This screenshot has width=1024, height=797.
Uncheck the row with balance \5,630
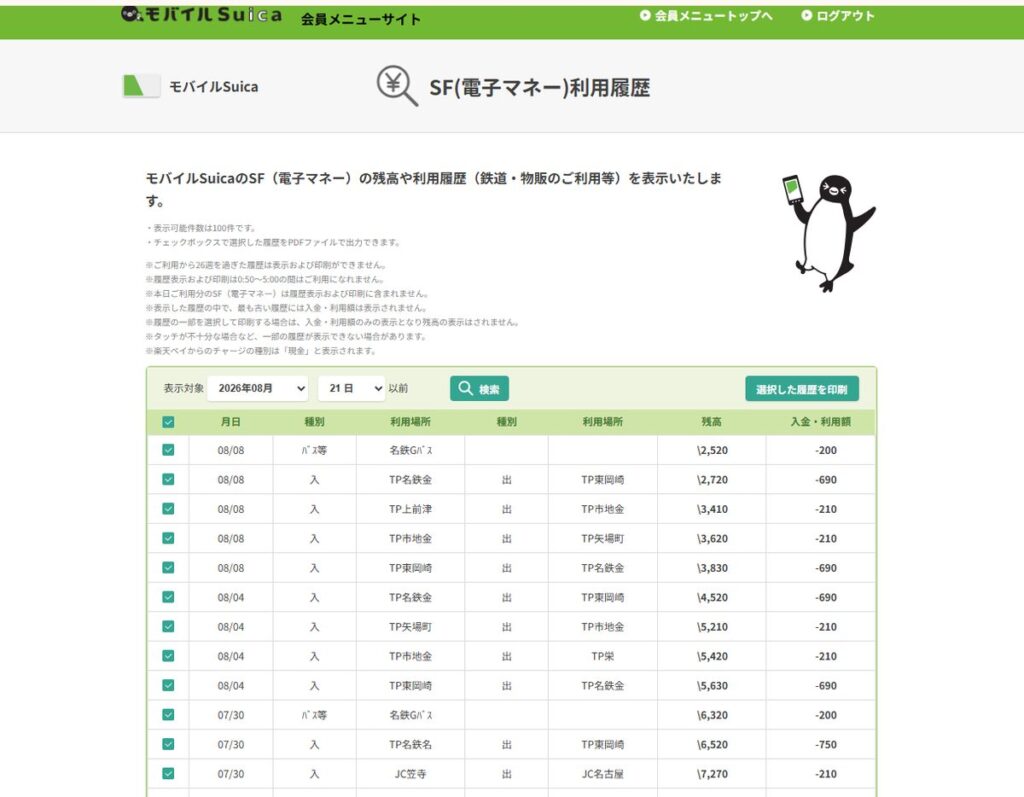tap(168, 685)
